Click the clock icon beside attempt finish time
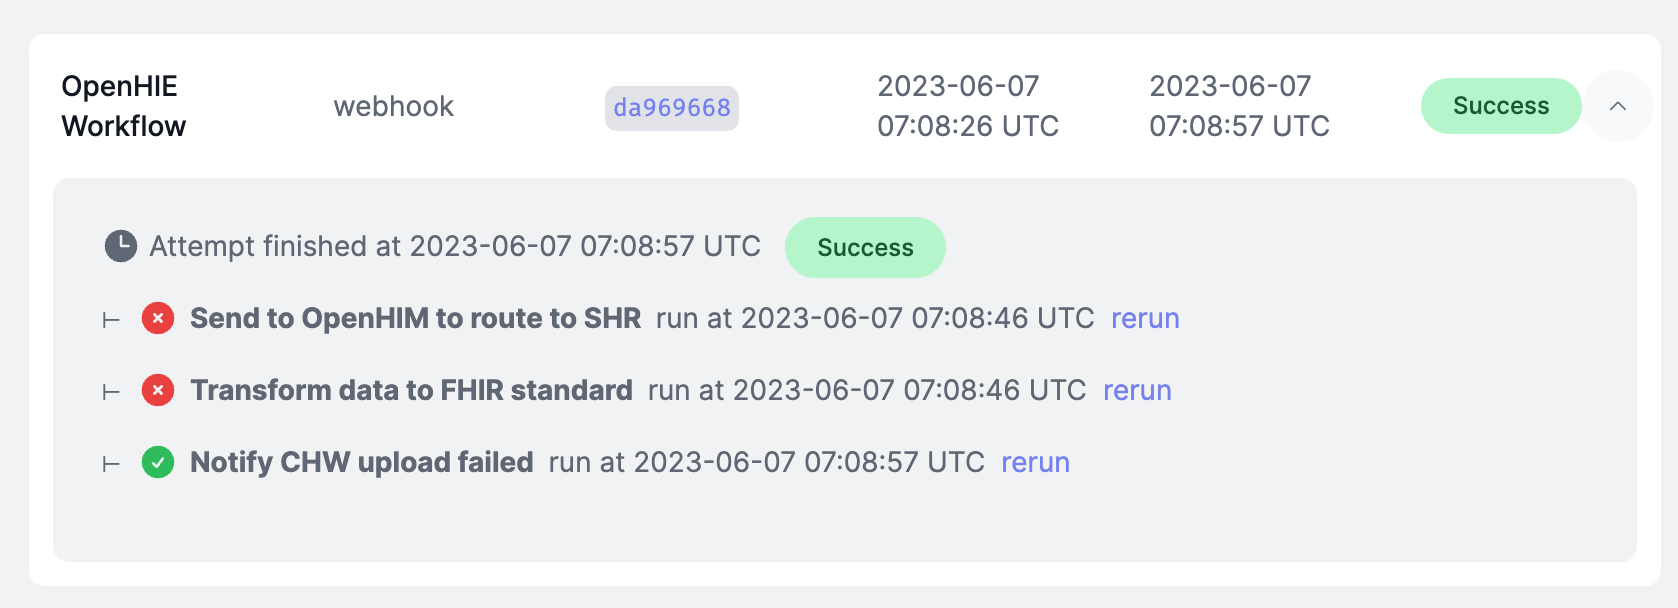1678x608 pixels. (120, 245)
